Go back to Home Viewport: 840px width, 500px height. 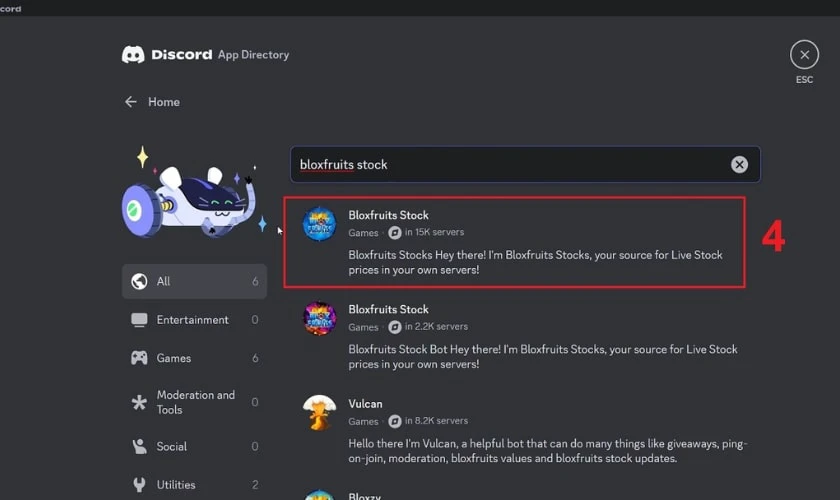coord(164,102)
